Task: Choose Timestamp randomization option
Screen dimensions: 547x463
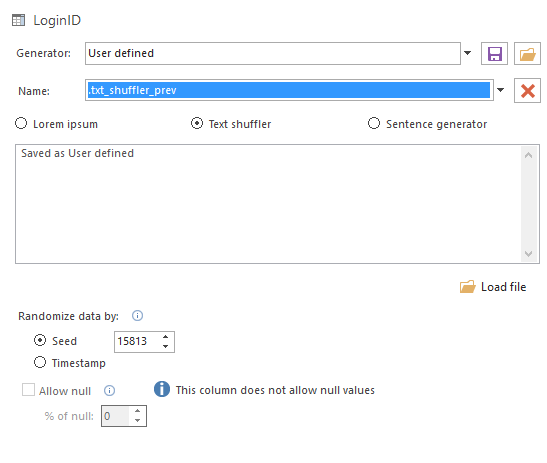Action: pyautogui.click(x=40, y=362)
